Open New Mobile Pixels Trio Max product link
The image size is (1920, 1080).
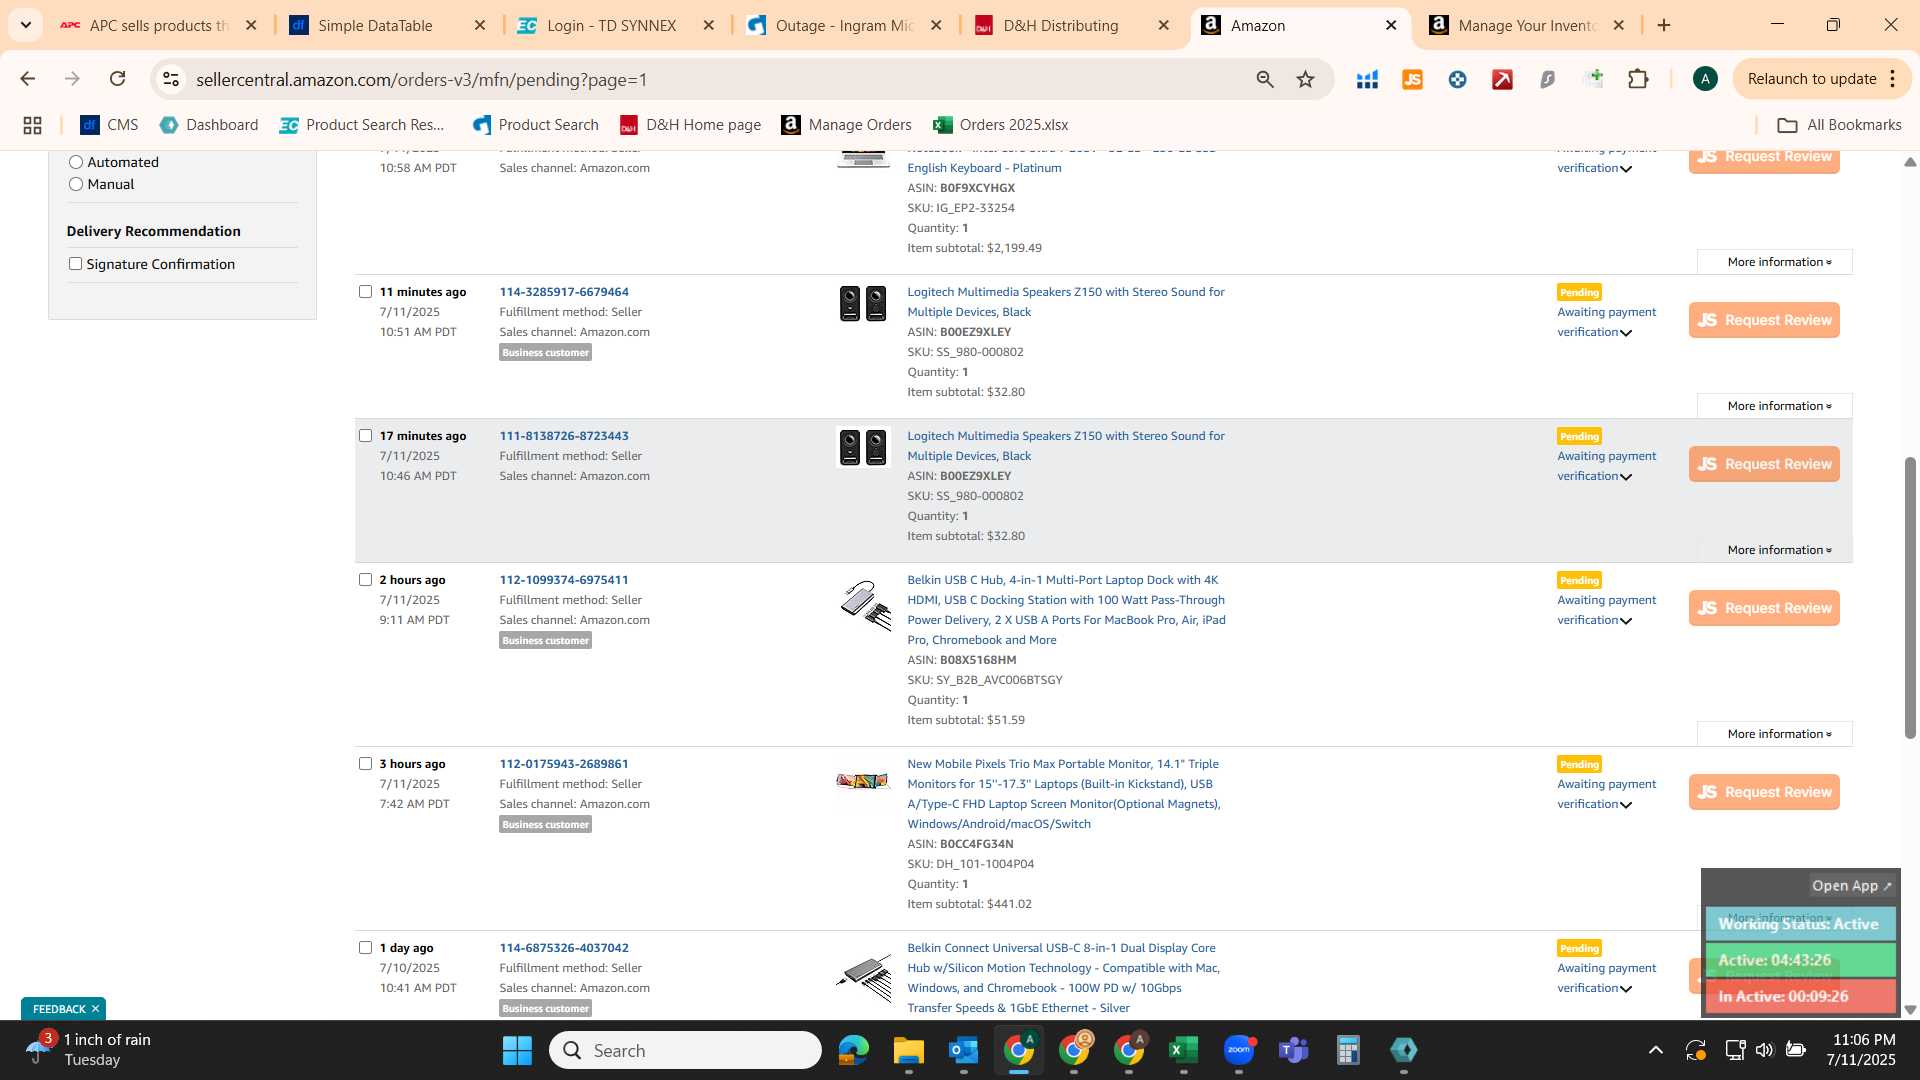click(x=1064, y=794)
